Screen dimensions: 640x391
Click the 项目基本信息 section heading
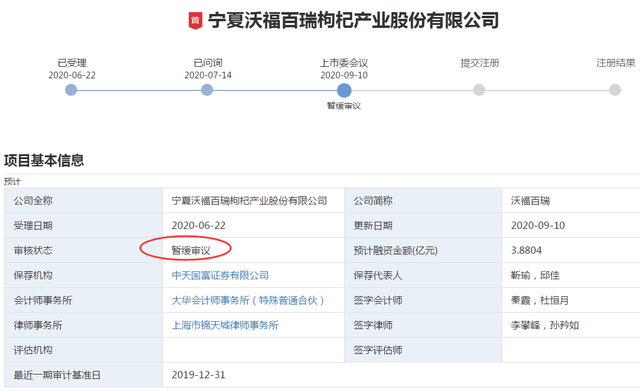coord(44,160)
